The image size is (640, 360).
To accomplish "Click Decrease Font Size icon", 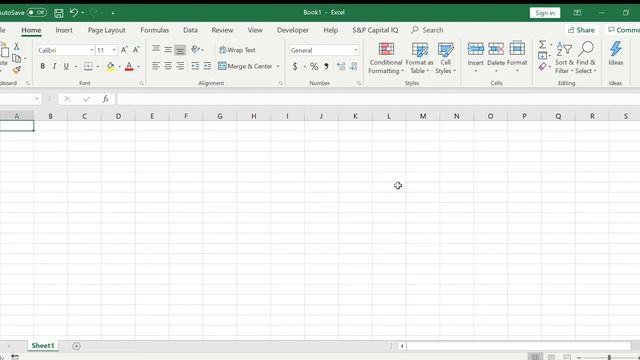I will [x=136, y=50].
